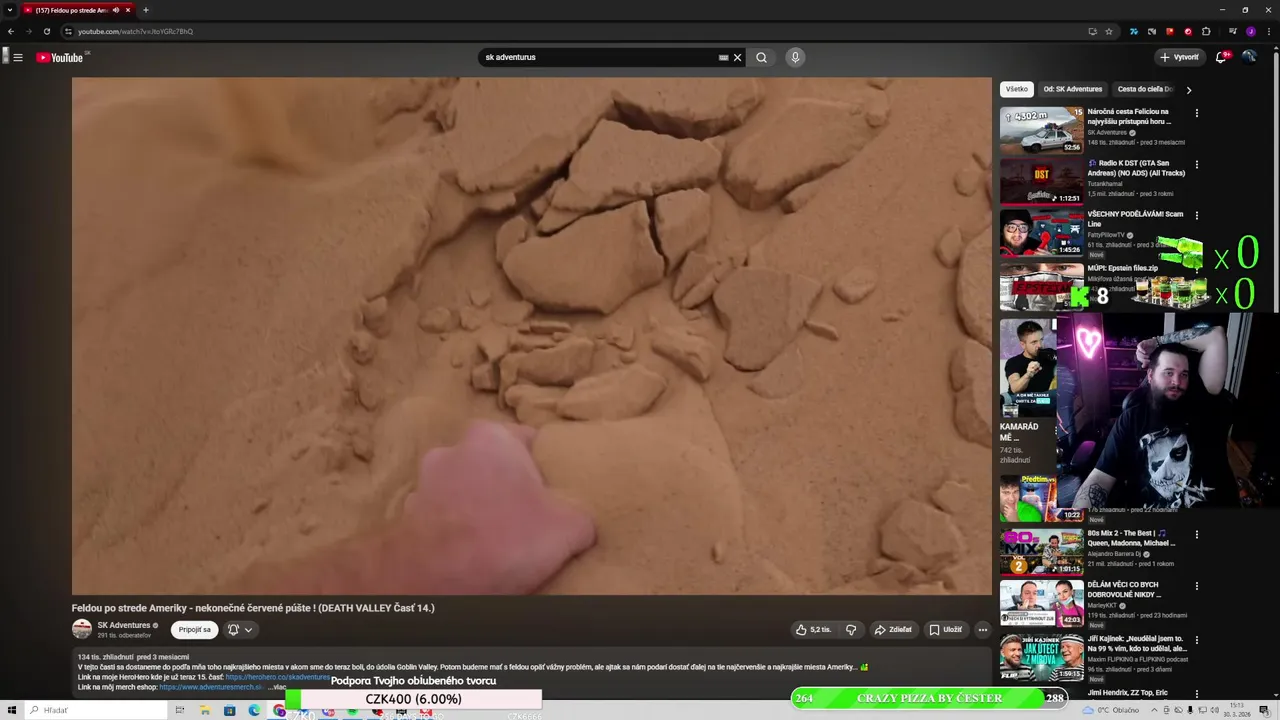
Task: Go back in the browser
Action: (11, 31)
